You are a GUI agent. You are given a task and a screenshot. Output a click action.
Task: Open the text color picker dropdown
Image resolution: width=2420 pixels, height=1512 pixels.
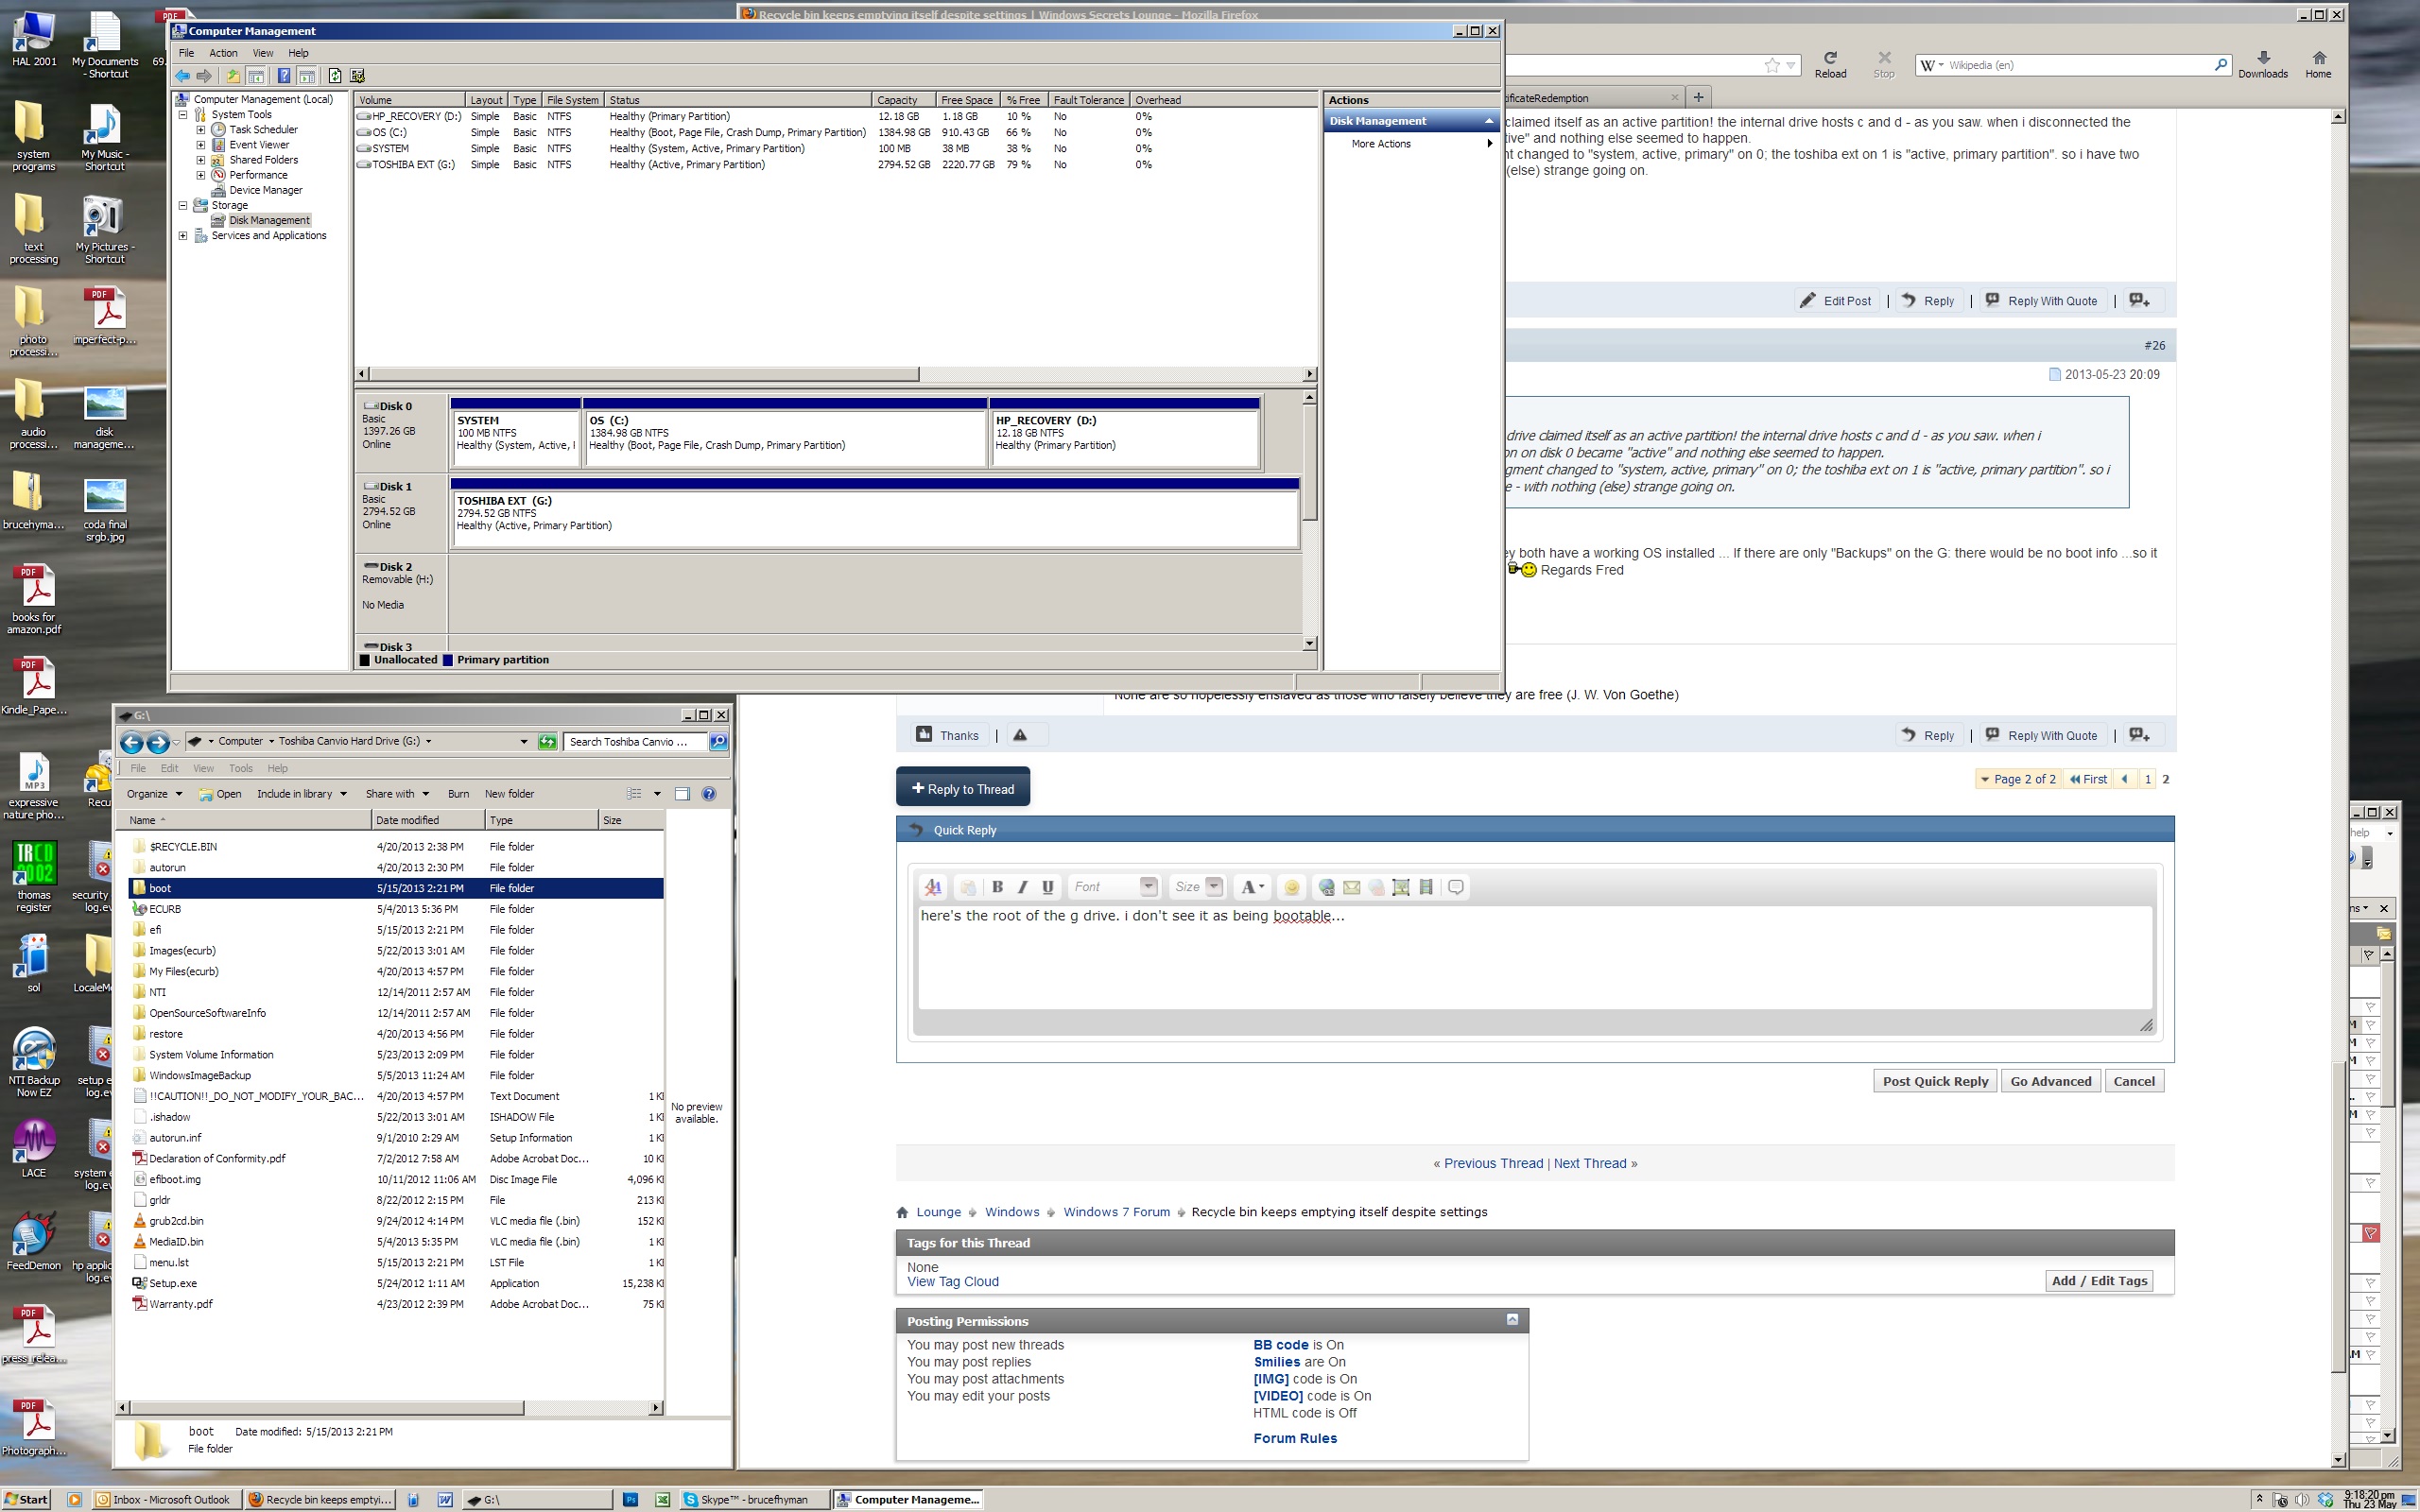click(1252, 887)
